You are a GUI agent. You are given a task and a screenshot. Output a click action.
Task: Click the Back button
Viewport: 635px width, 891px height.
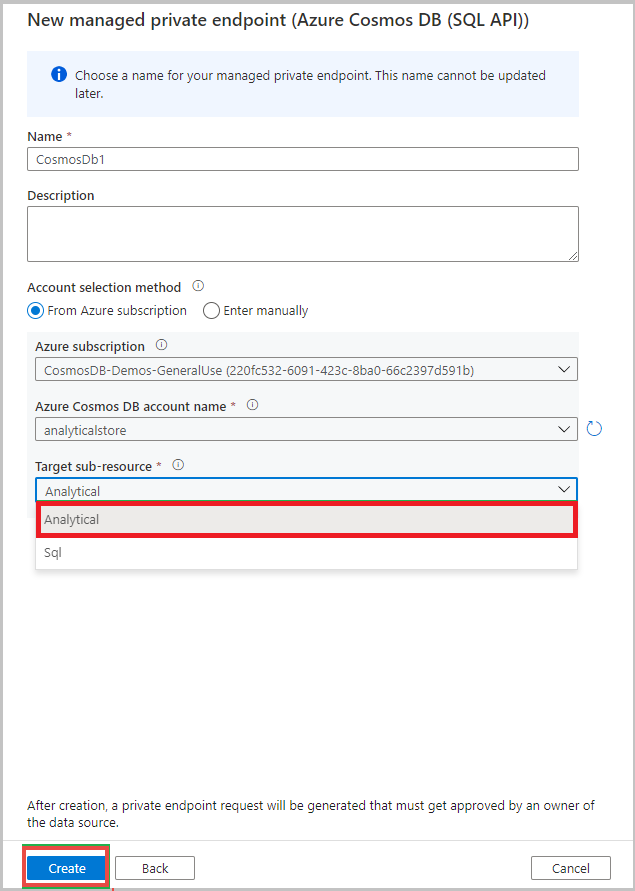click(154, 868)
